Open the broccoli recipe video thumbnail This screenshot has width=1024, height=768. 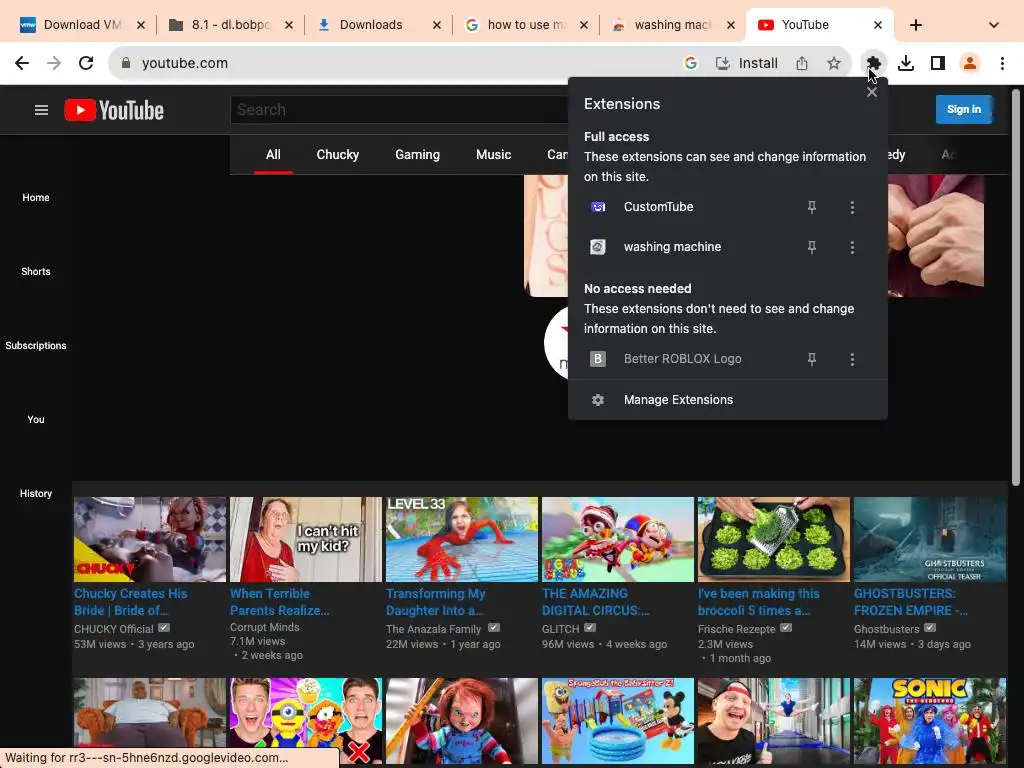774,539
